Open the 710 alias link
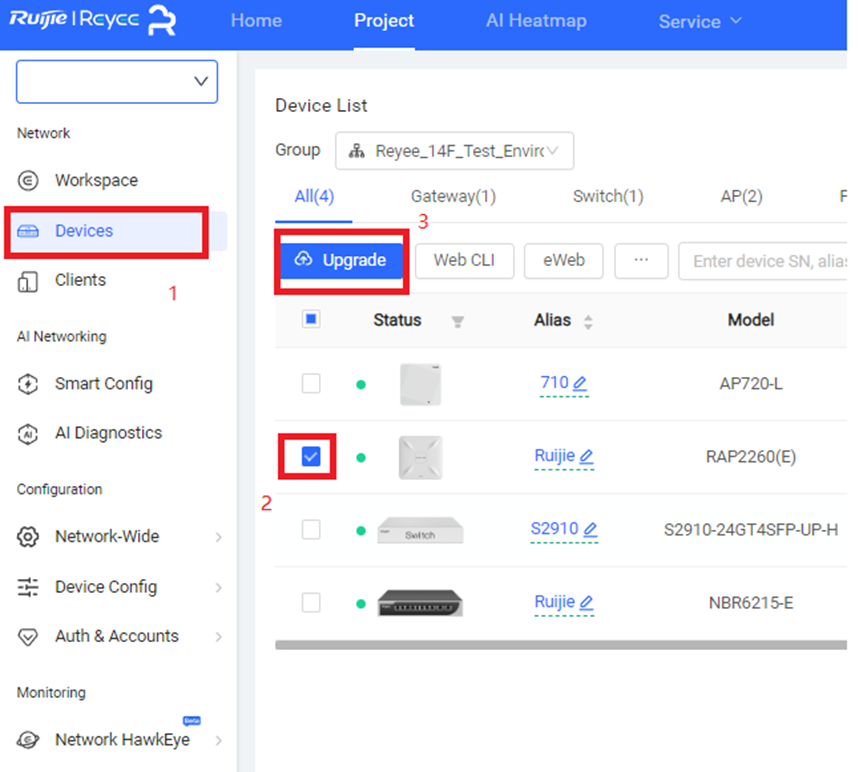Screen dimensions: 863x772 click(554, 382)
